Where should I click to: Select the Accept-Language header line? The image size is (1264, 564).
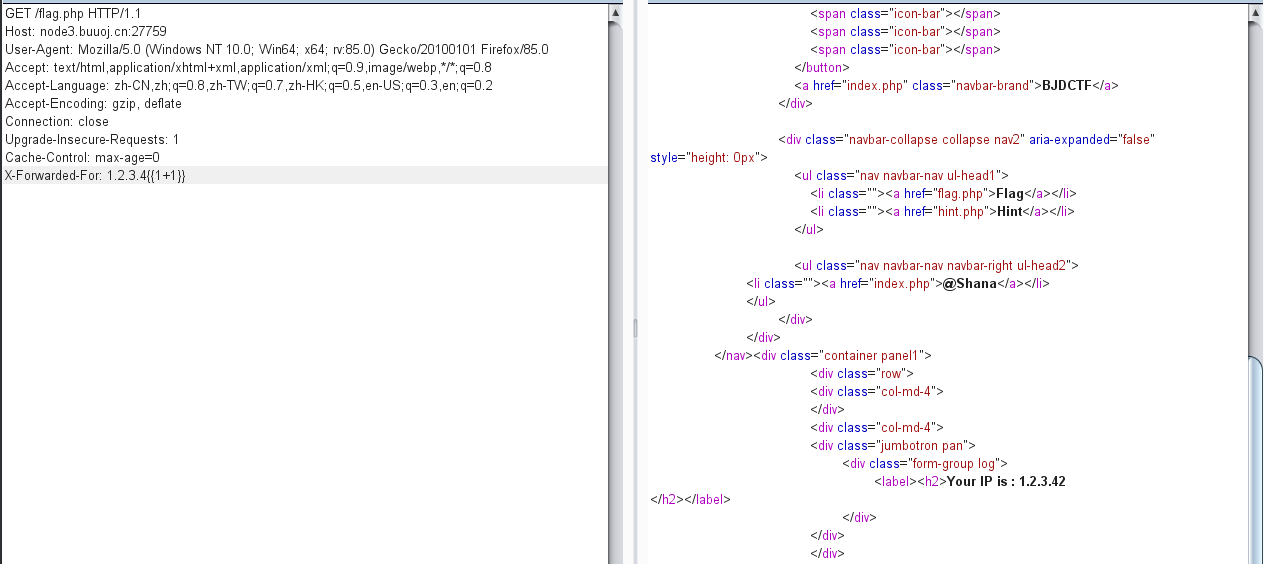click(x=249, y=85)
